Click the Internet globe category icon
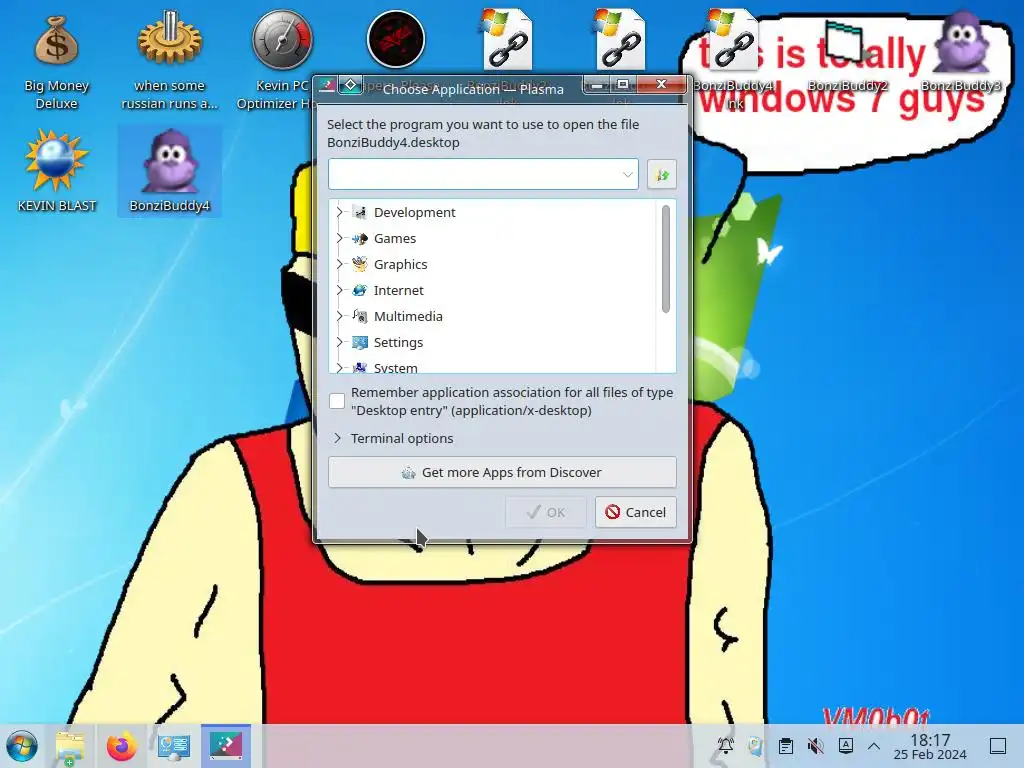The height and width of the screenshot is (768, 1024). point(359,290)
